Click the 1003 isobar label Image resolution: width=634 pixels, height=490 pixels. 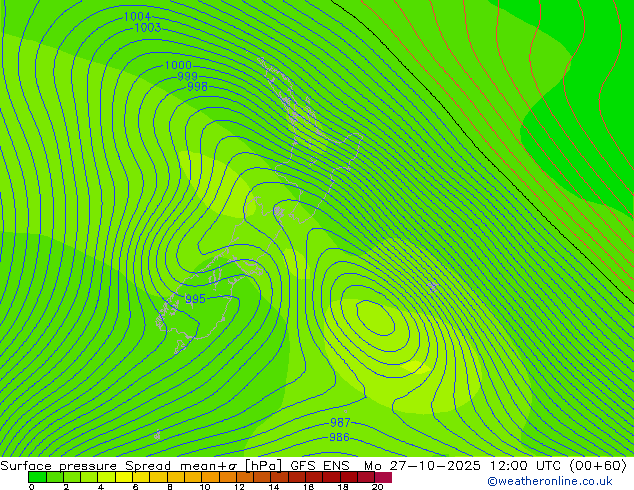148,27
